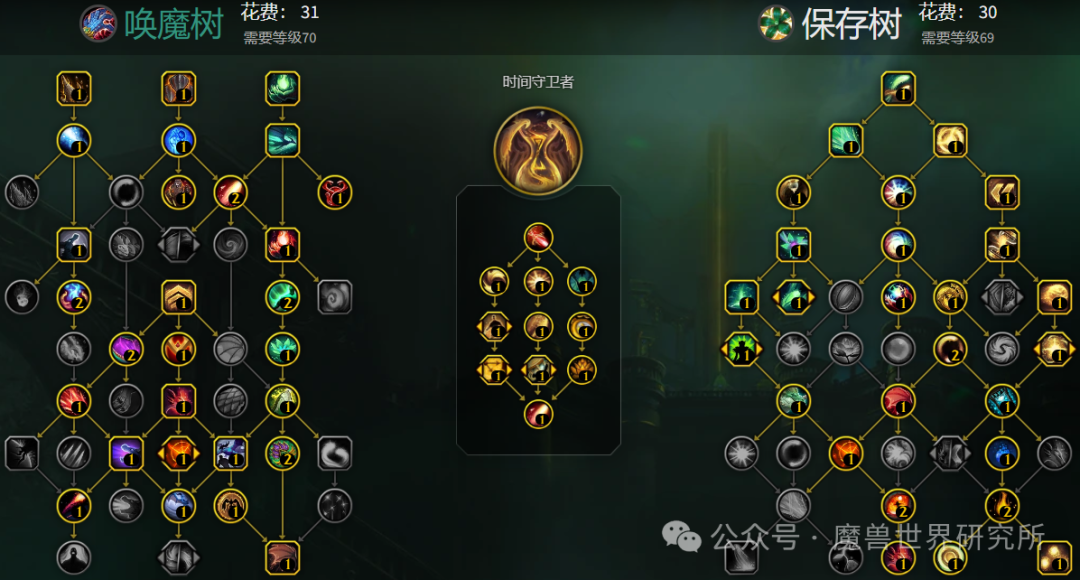Select the red capstone node ending the hero tree
Screen dimensions: 1080x580
pos(538,415)
